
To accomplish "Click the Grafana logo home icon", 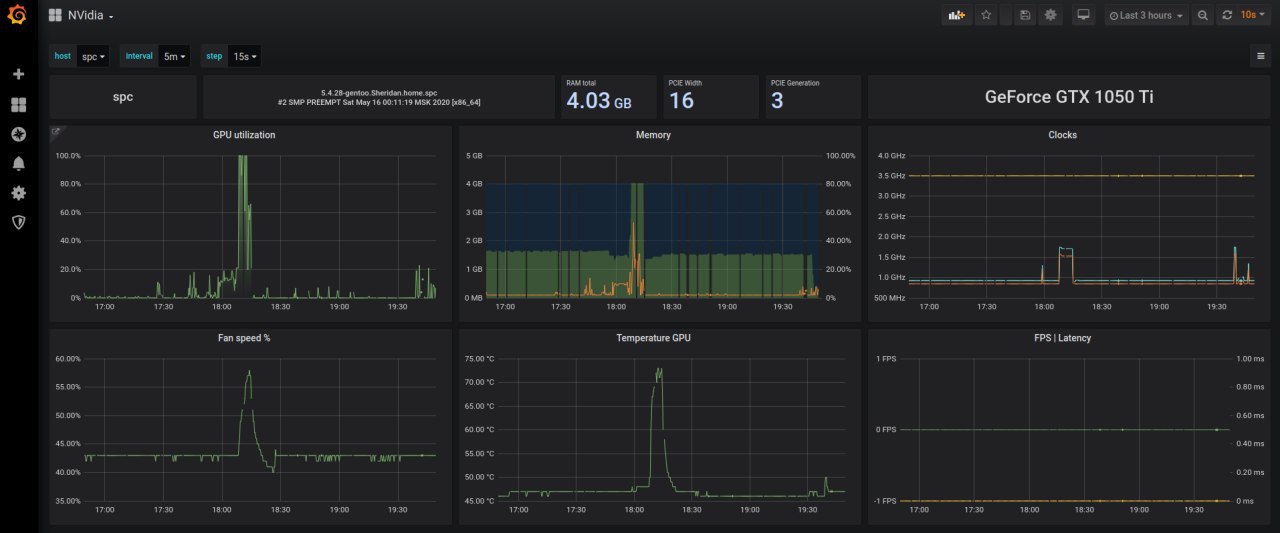I will point(17,15).
